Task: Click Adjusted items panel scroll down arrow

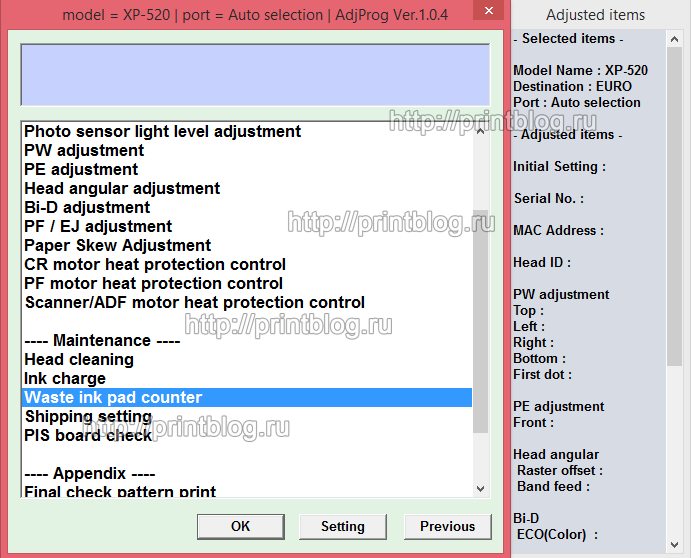Action: [674, 544]
